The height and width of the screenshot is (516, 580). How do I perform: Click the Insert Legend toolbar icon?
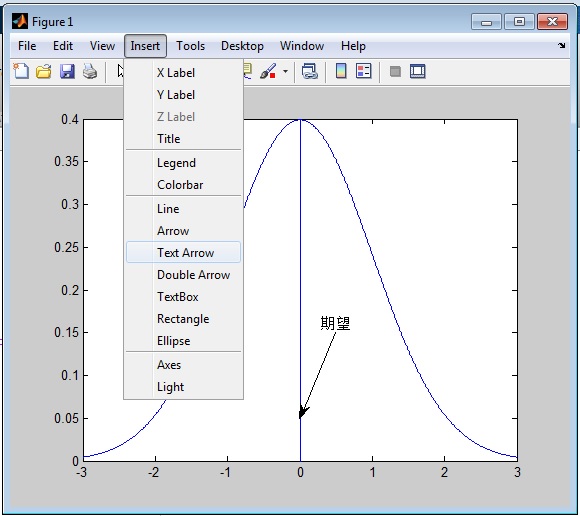[x=364, y=71]
